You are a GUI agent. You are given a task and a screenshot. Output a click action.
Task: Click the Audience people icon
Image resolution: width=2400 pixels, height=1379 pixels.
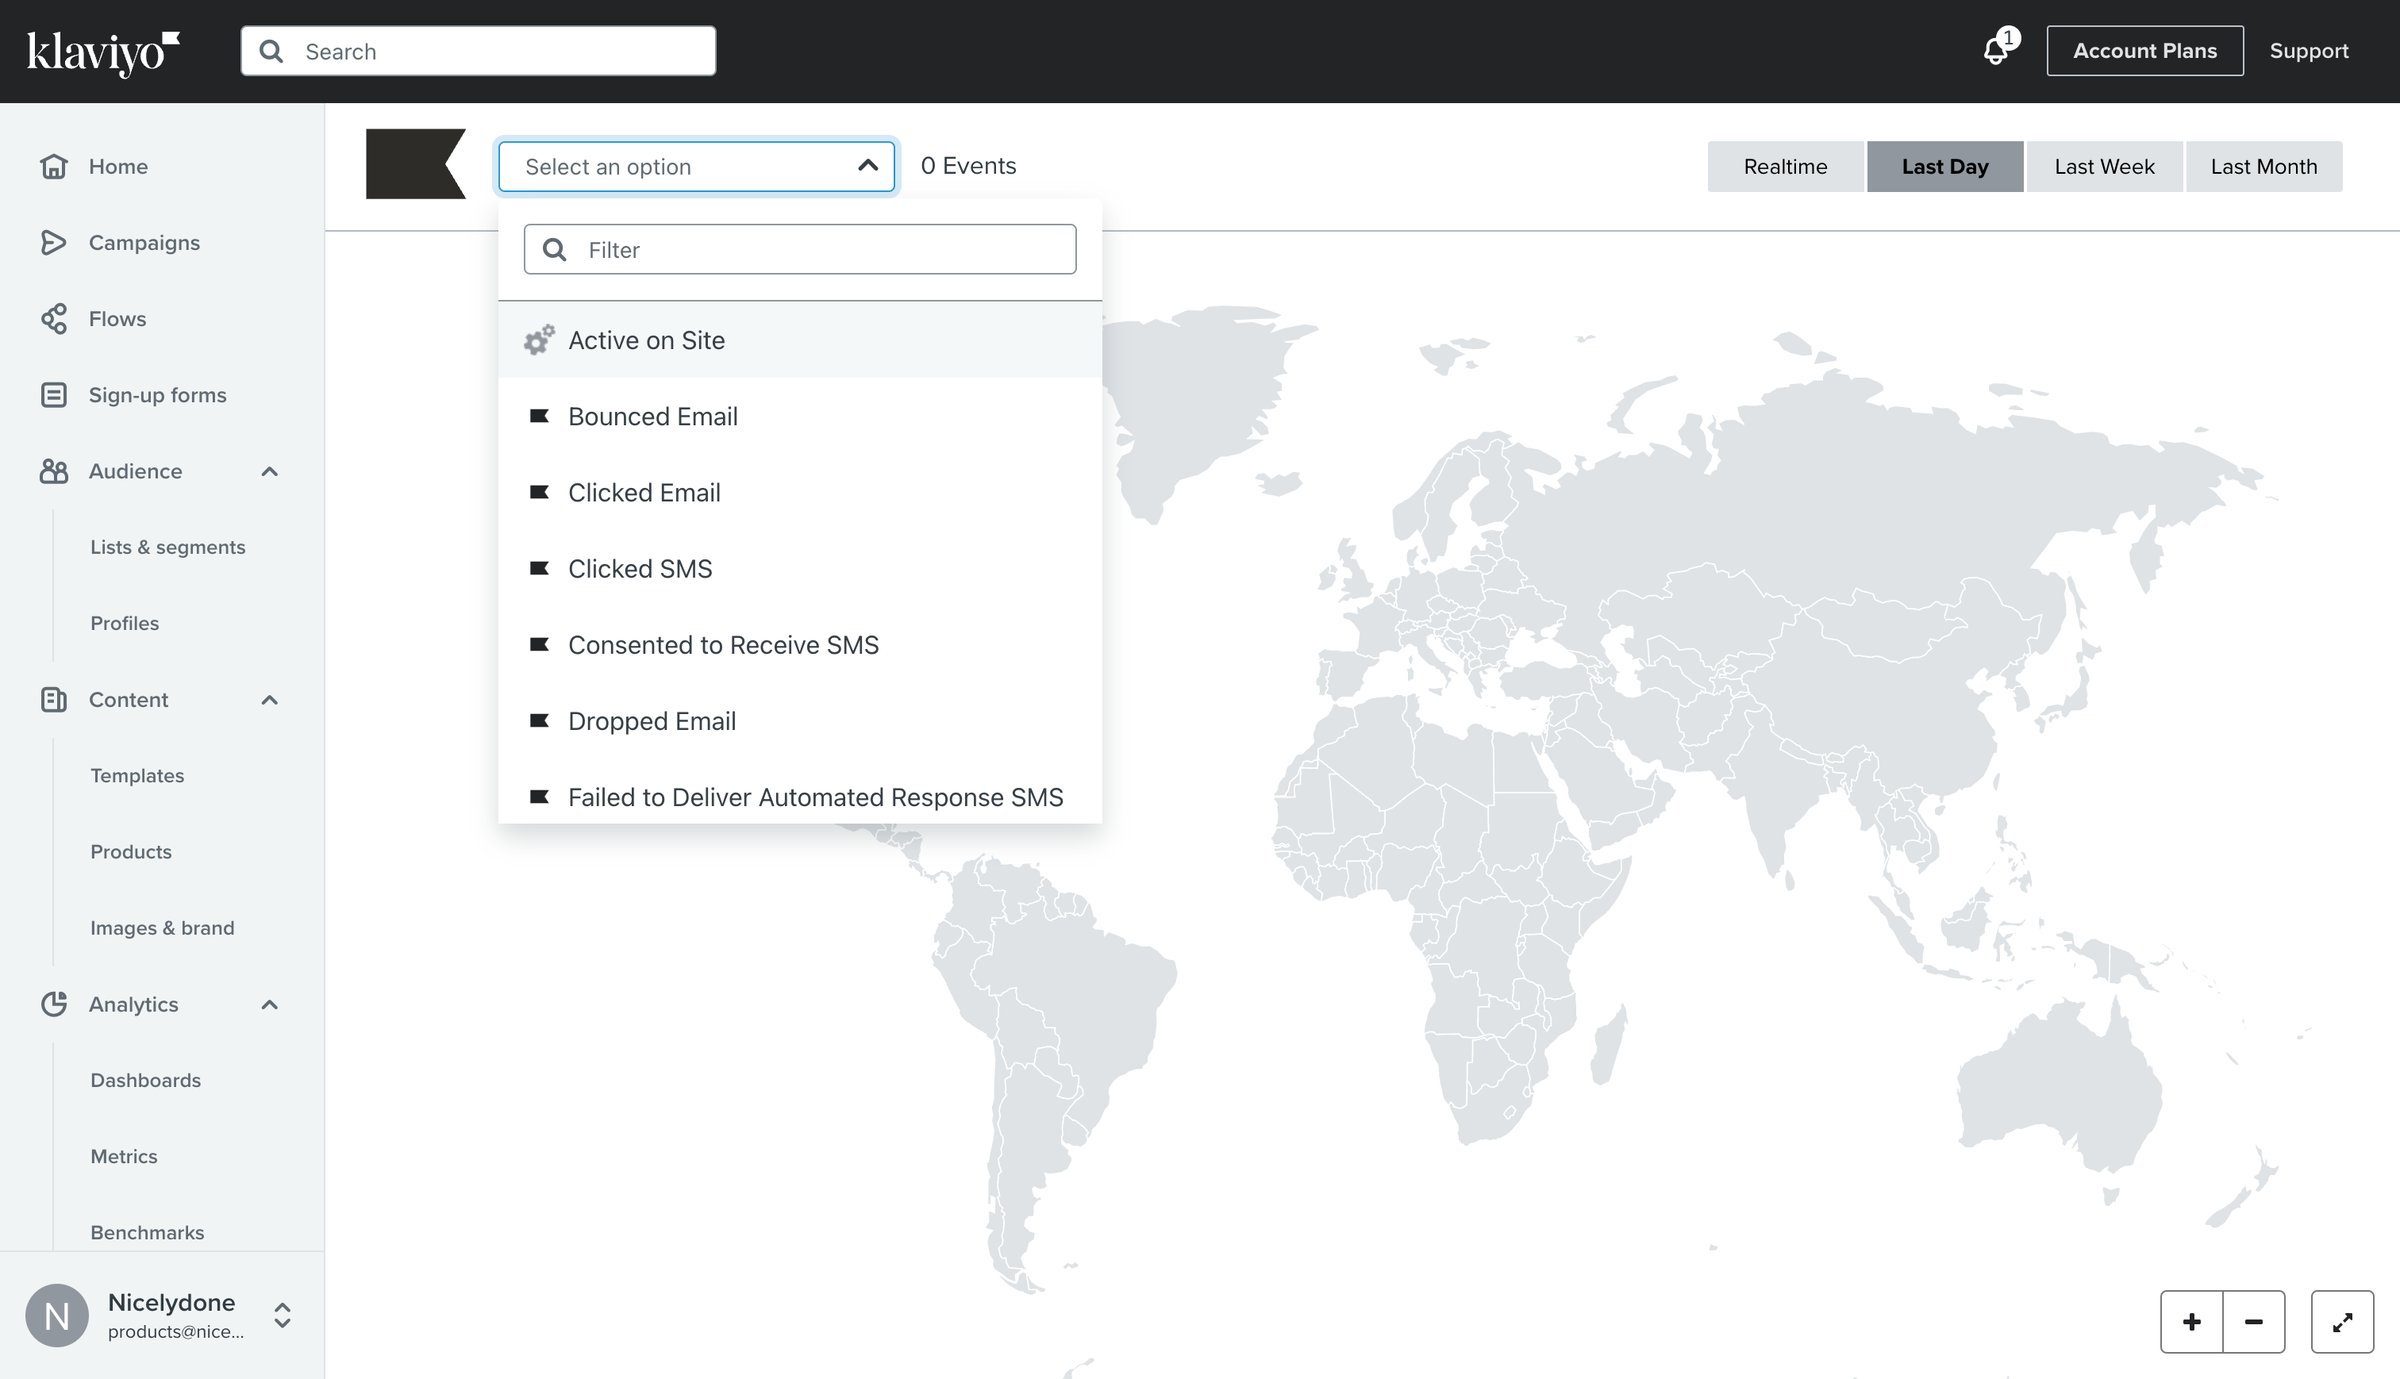click(x=54, y=470)
